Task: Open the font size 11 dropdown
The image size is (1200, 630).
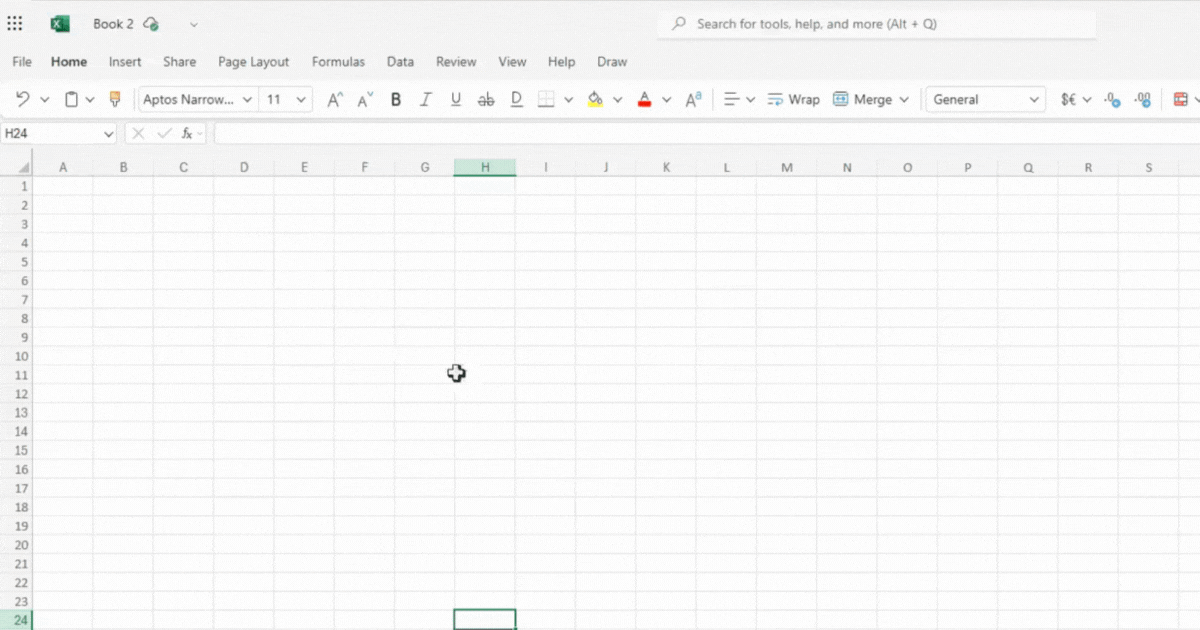Action: (286, 99)
